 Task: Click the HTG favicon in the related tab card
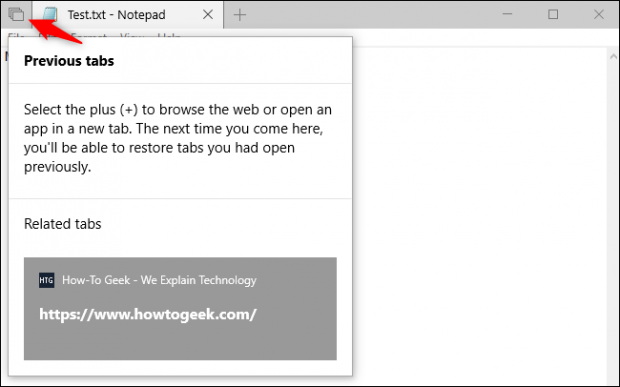[47, 280]
